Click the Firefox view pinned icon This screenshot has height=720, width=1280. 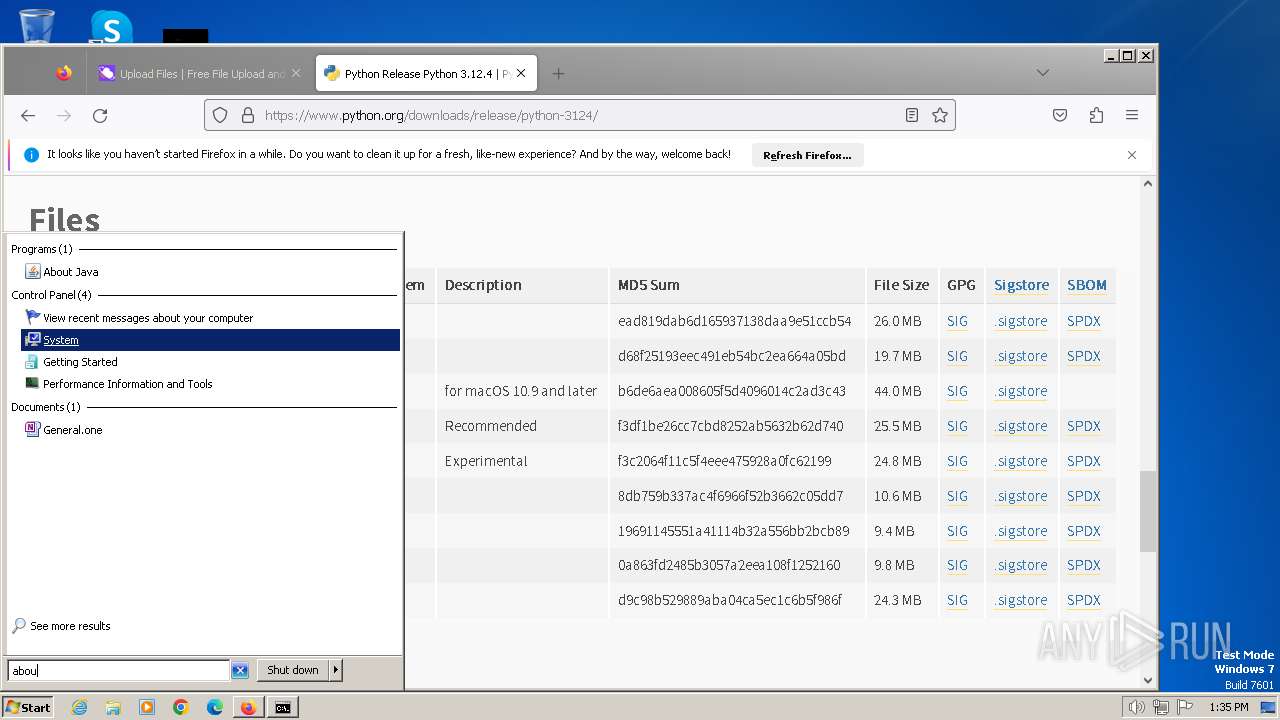click(64, 73)
